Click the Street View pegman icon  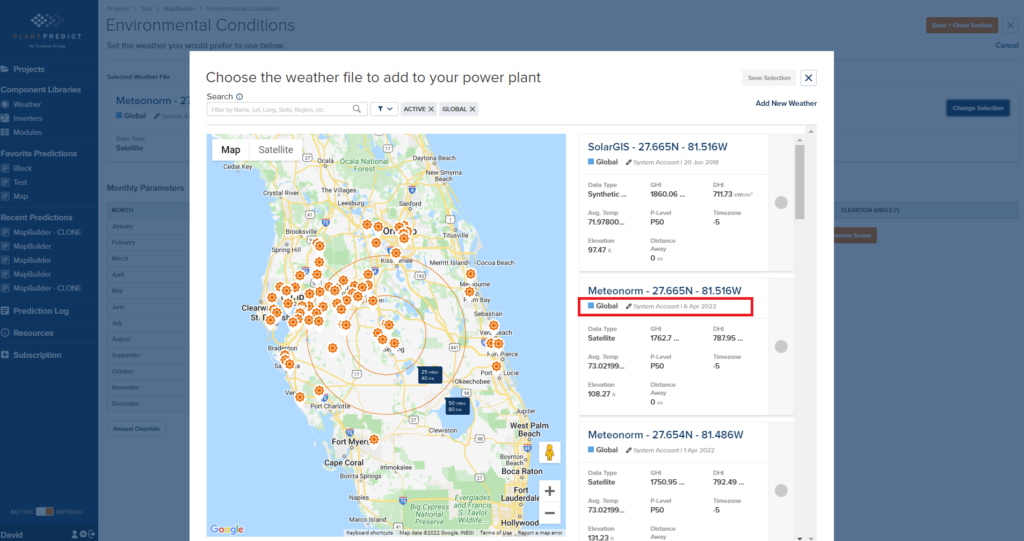point(549,452)
